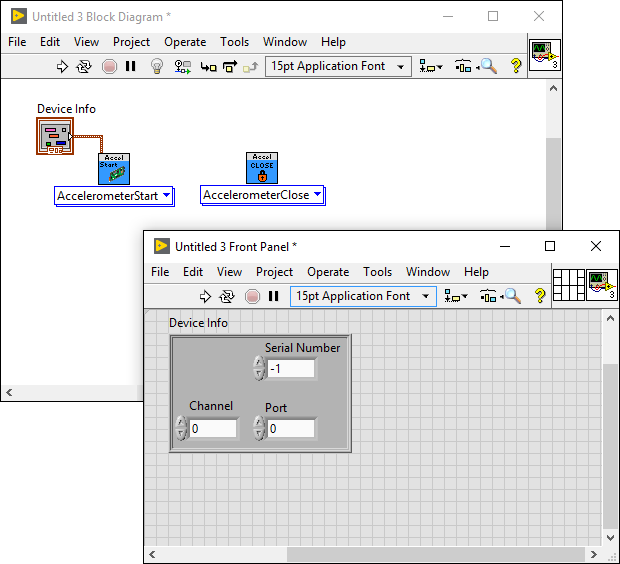The width and height of the screenshot is (620, 564).
Task: Decrement Port value with down arrow
Action: point(259,434)
